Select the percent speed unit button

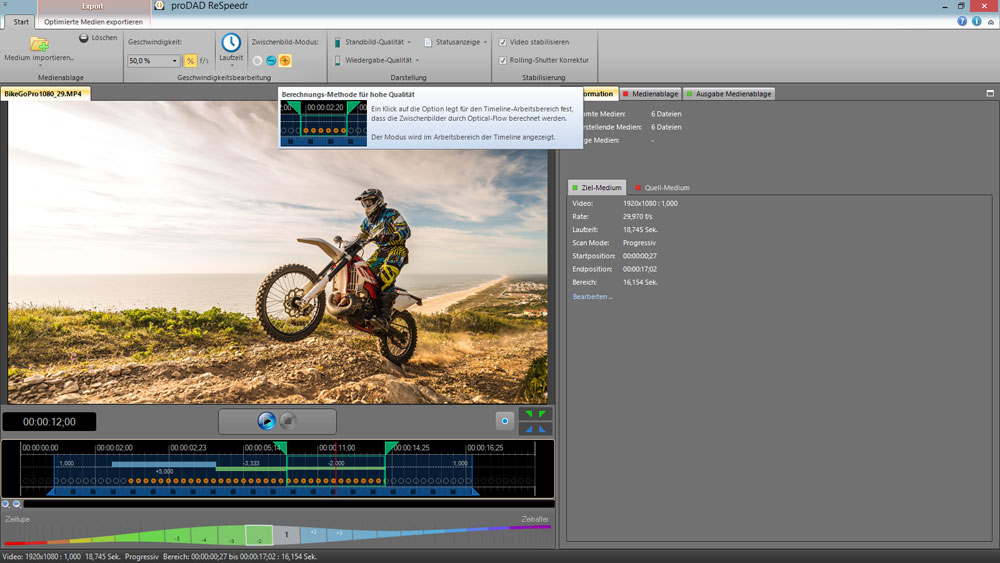click(x=190, y=61)
